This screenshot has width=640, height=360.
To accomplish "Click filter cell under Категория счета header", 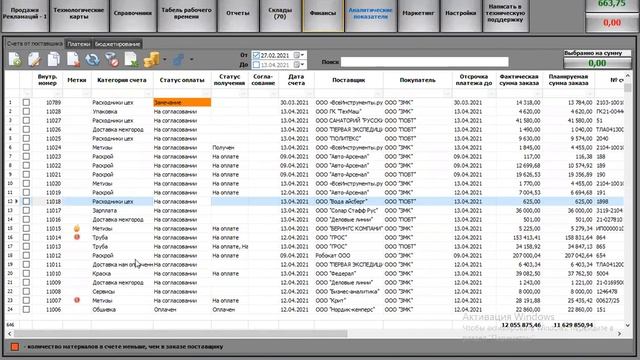I will pyautogui.click(x=122, y=93).
